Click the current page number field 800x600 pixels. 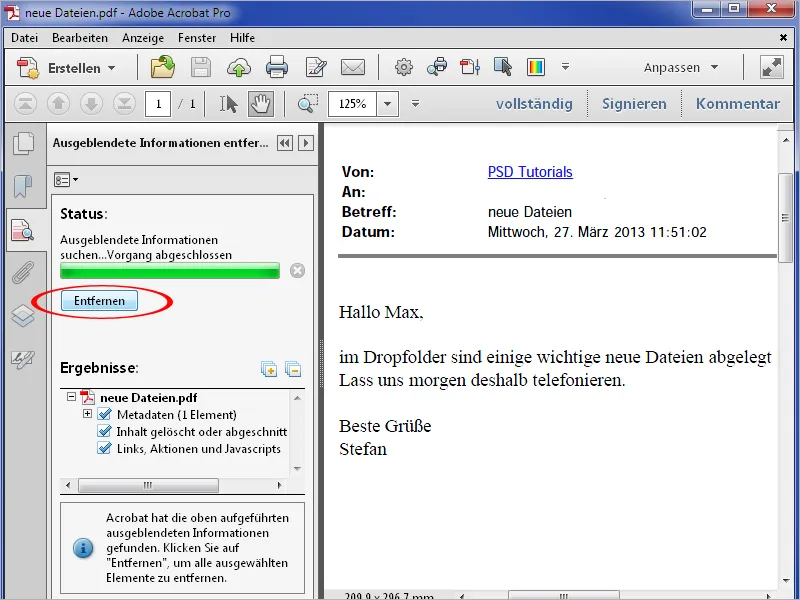coord(158,104)
